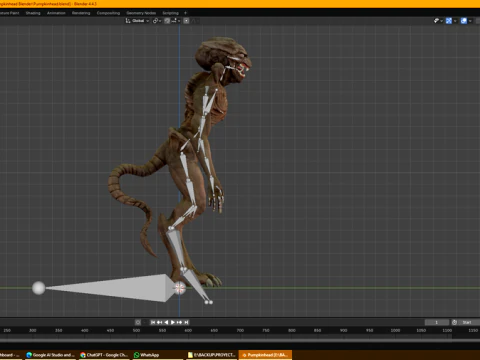The image size is (480, 360).
Task: Jump to the previous keyframe
Action: point(160,322)
